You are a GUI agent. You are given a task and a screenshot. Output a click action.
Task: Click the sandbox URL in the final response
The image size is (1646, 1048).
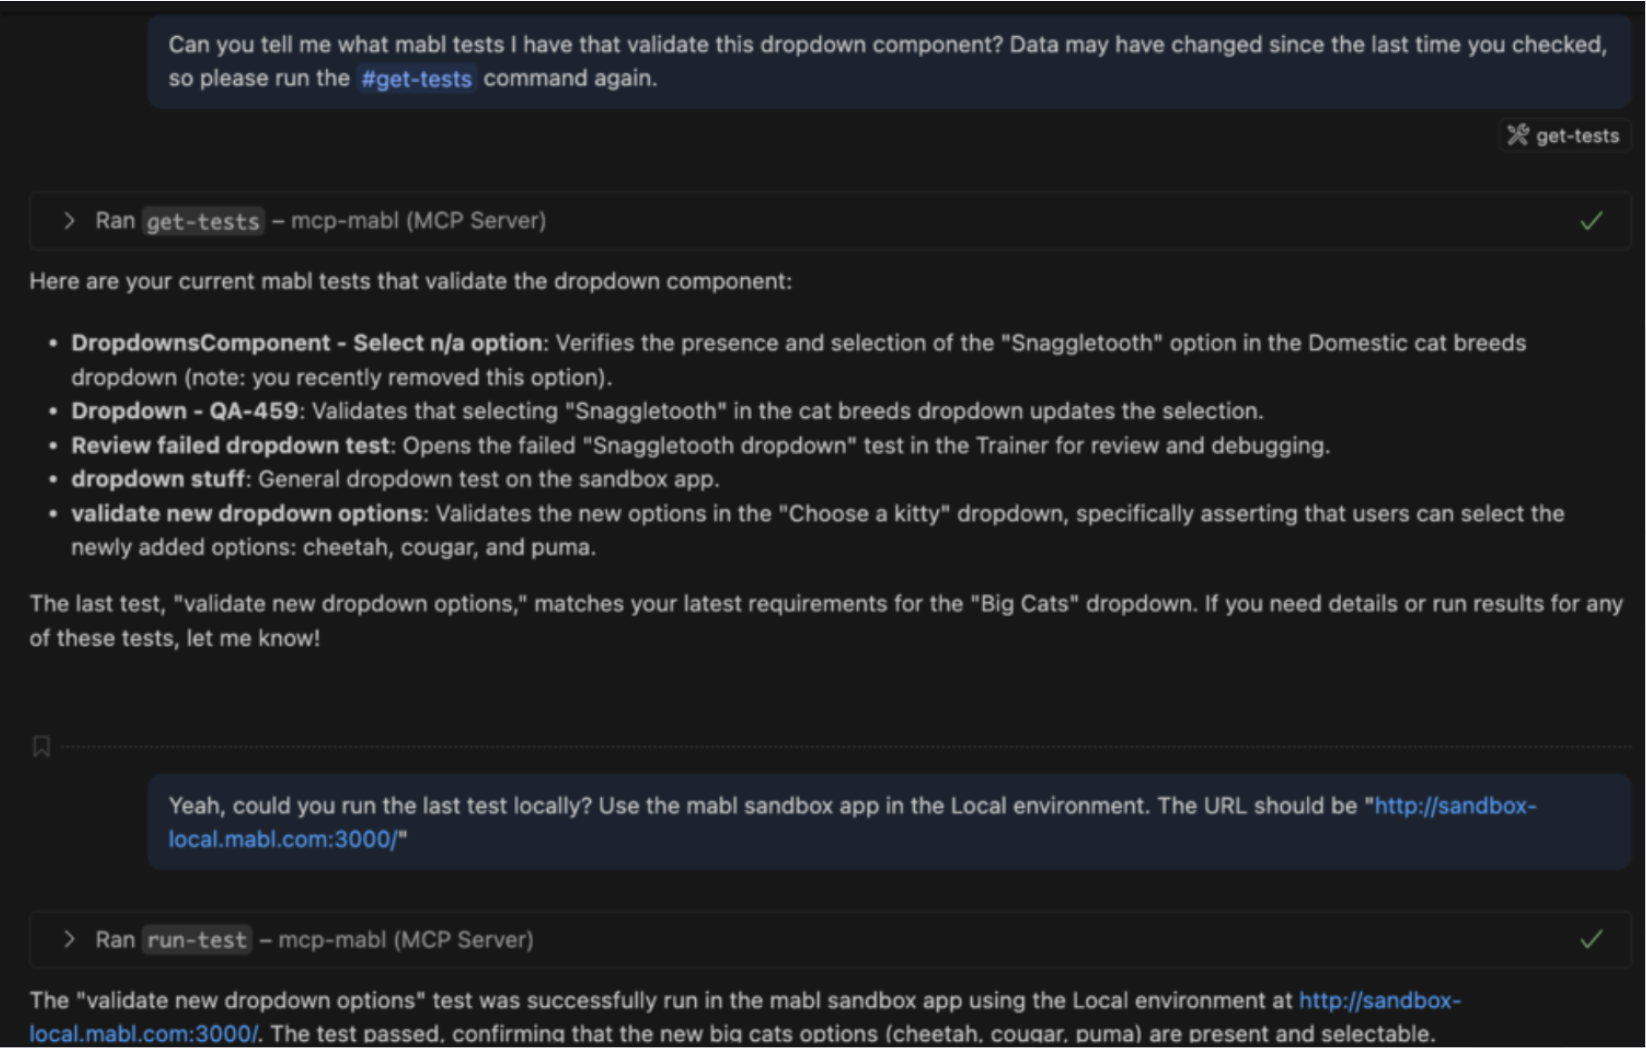tap(1379, 1000)
